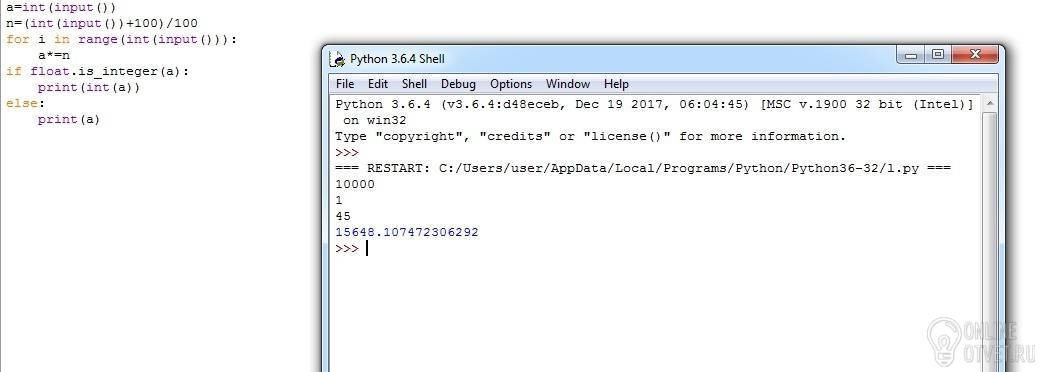Click the input value 10000 in the shell

(x=355, y=184)
